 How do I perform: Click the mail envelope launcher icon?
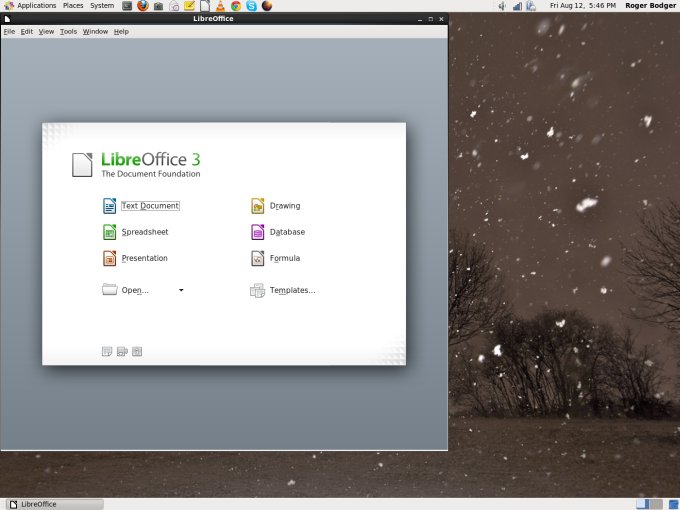pyautogui.click(x=174, y=6)
